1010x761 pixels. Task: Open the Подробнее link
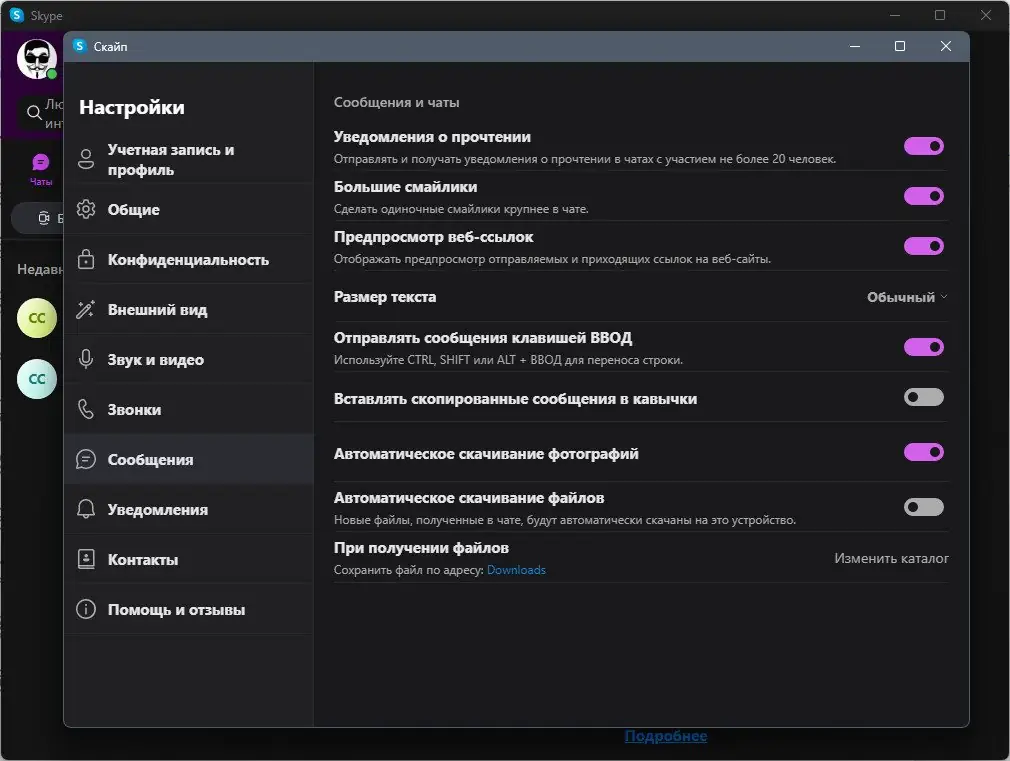(665, 736)
